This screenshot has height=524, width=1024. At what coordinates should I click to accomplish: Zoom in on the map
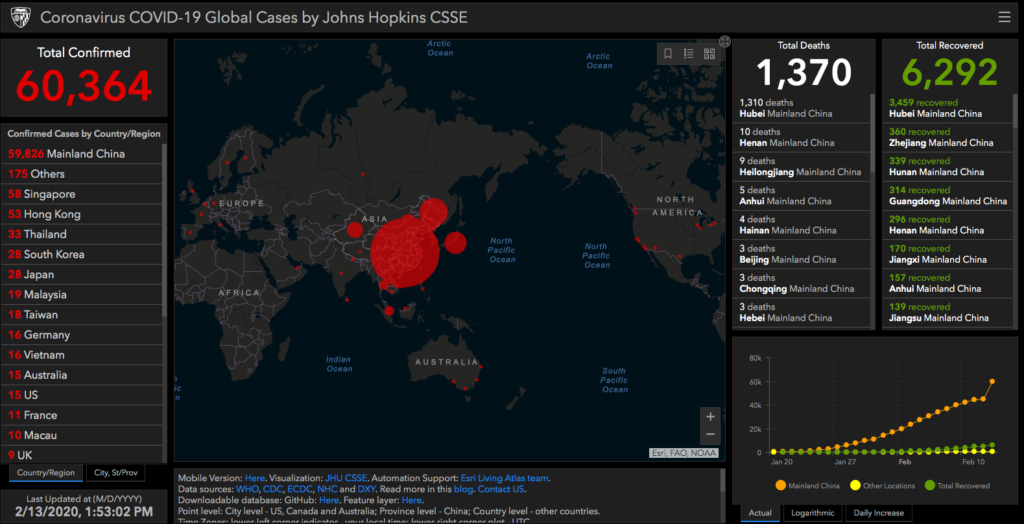(x=711, y=416)
